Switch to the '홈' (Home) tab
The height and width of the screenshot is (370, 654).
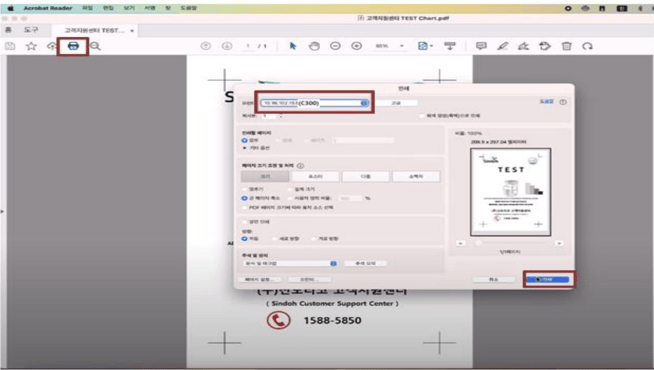coord(8,30)
